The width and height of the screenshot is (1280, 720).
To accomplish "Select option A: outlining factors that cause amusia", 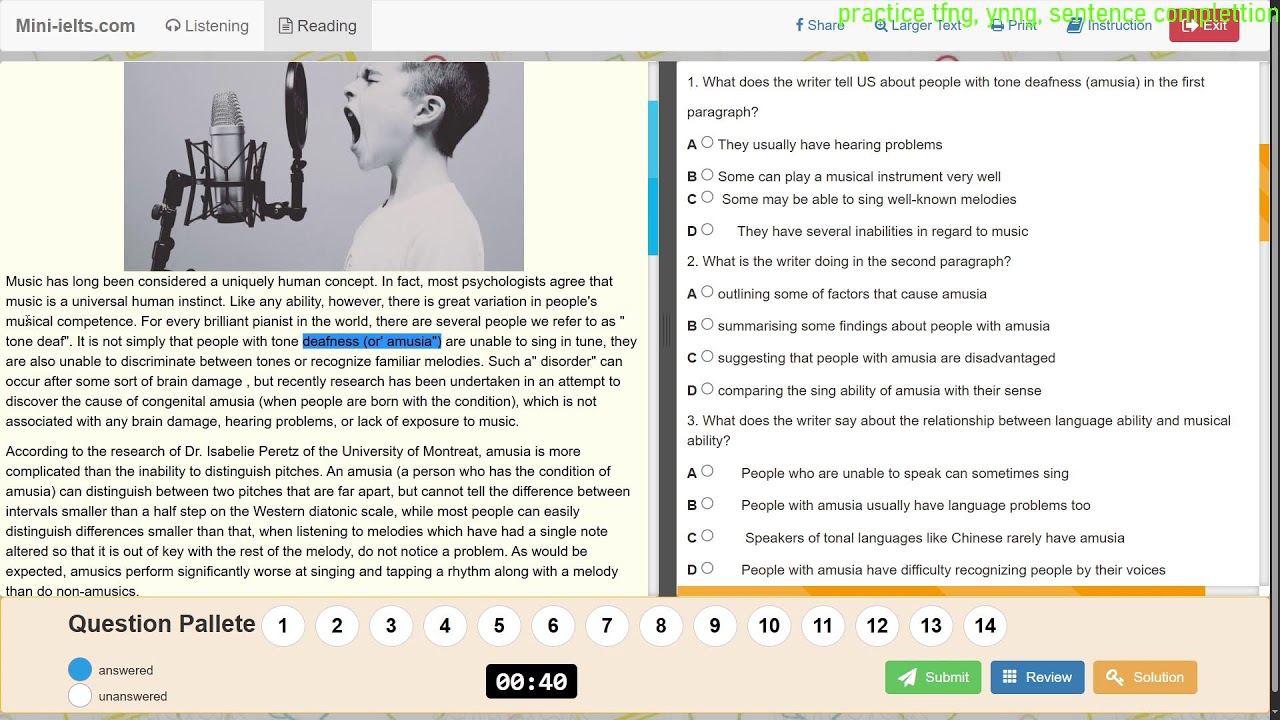I will [707, 292].
